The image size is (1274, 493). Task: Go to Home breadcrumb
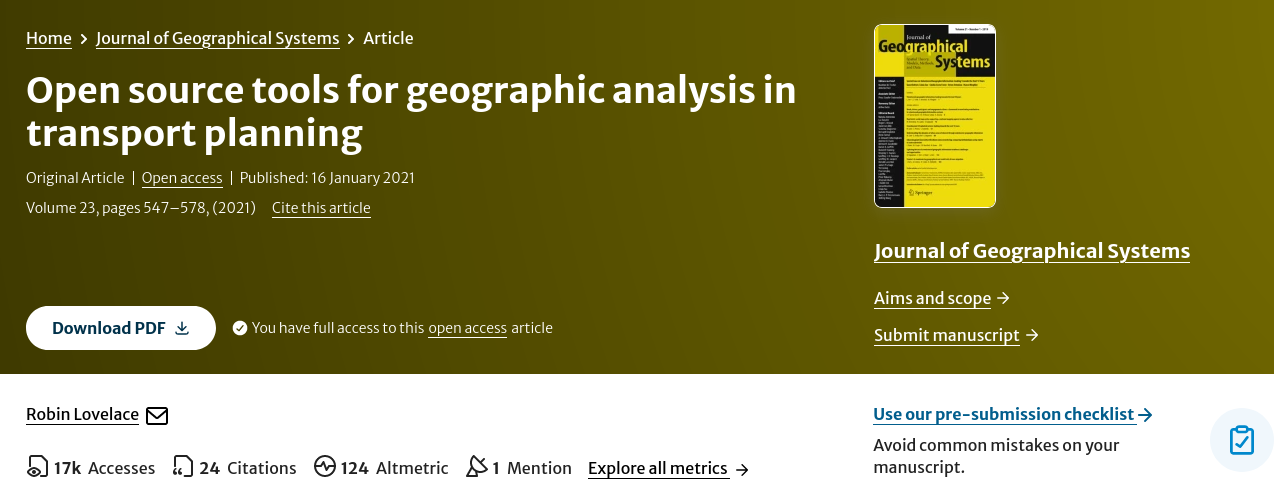49,38
